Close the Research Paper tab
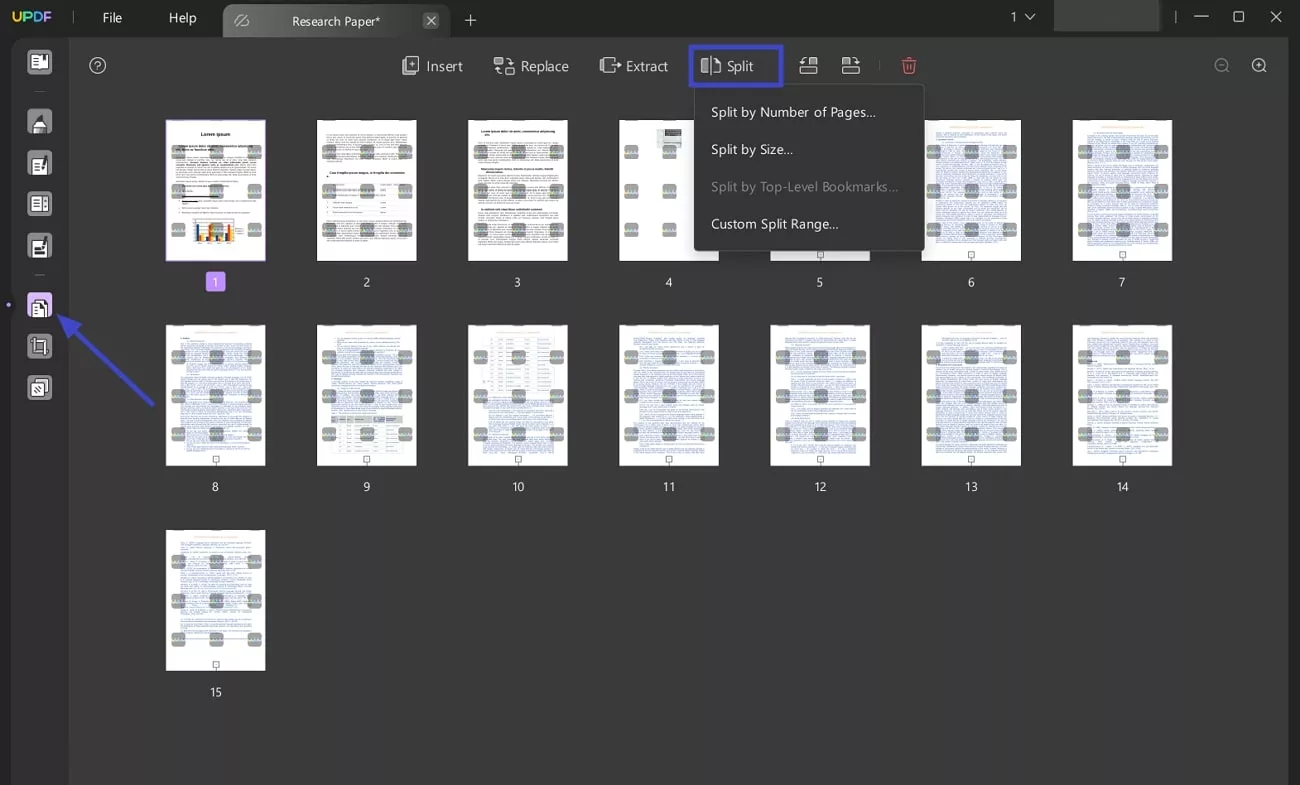This screenshot has width=1300, height=785. tap(431, 20)
